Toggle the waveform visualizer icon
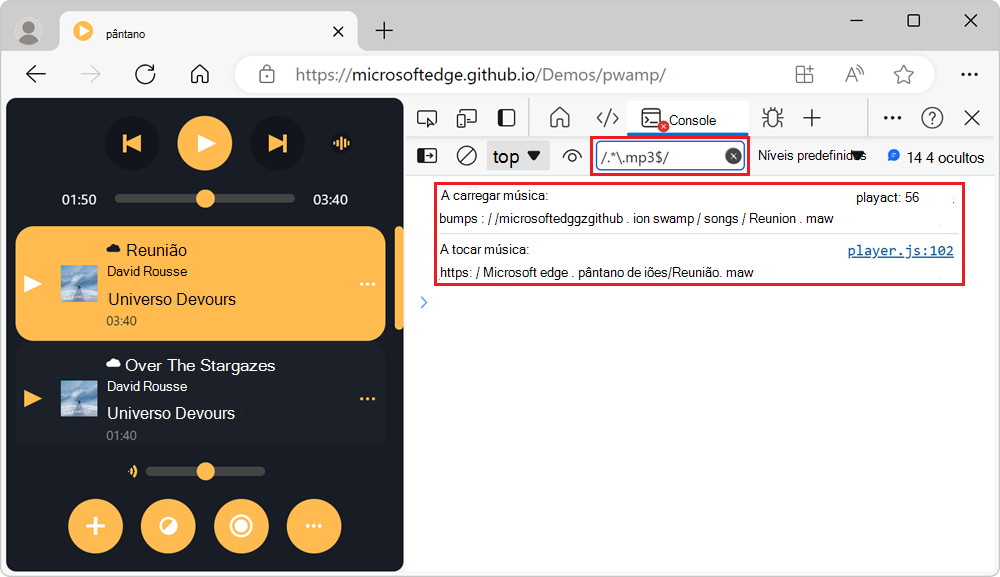This screenshot has height=577, width=1000. [x=341, y=143]
